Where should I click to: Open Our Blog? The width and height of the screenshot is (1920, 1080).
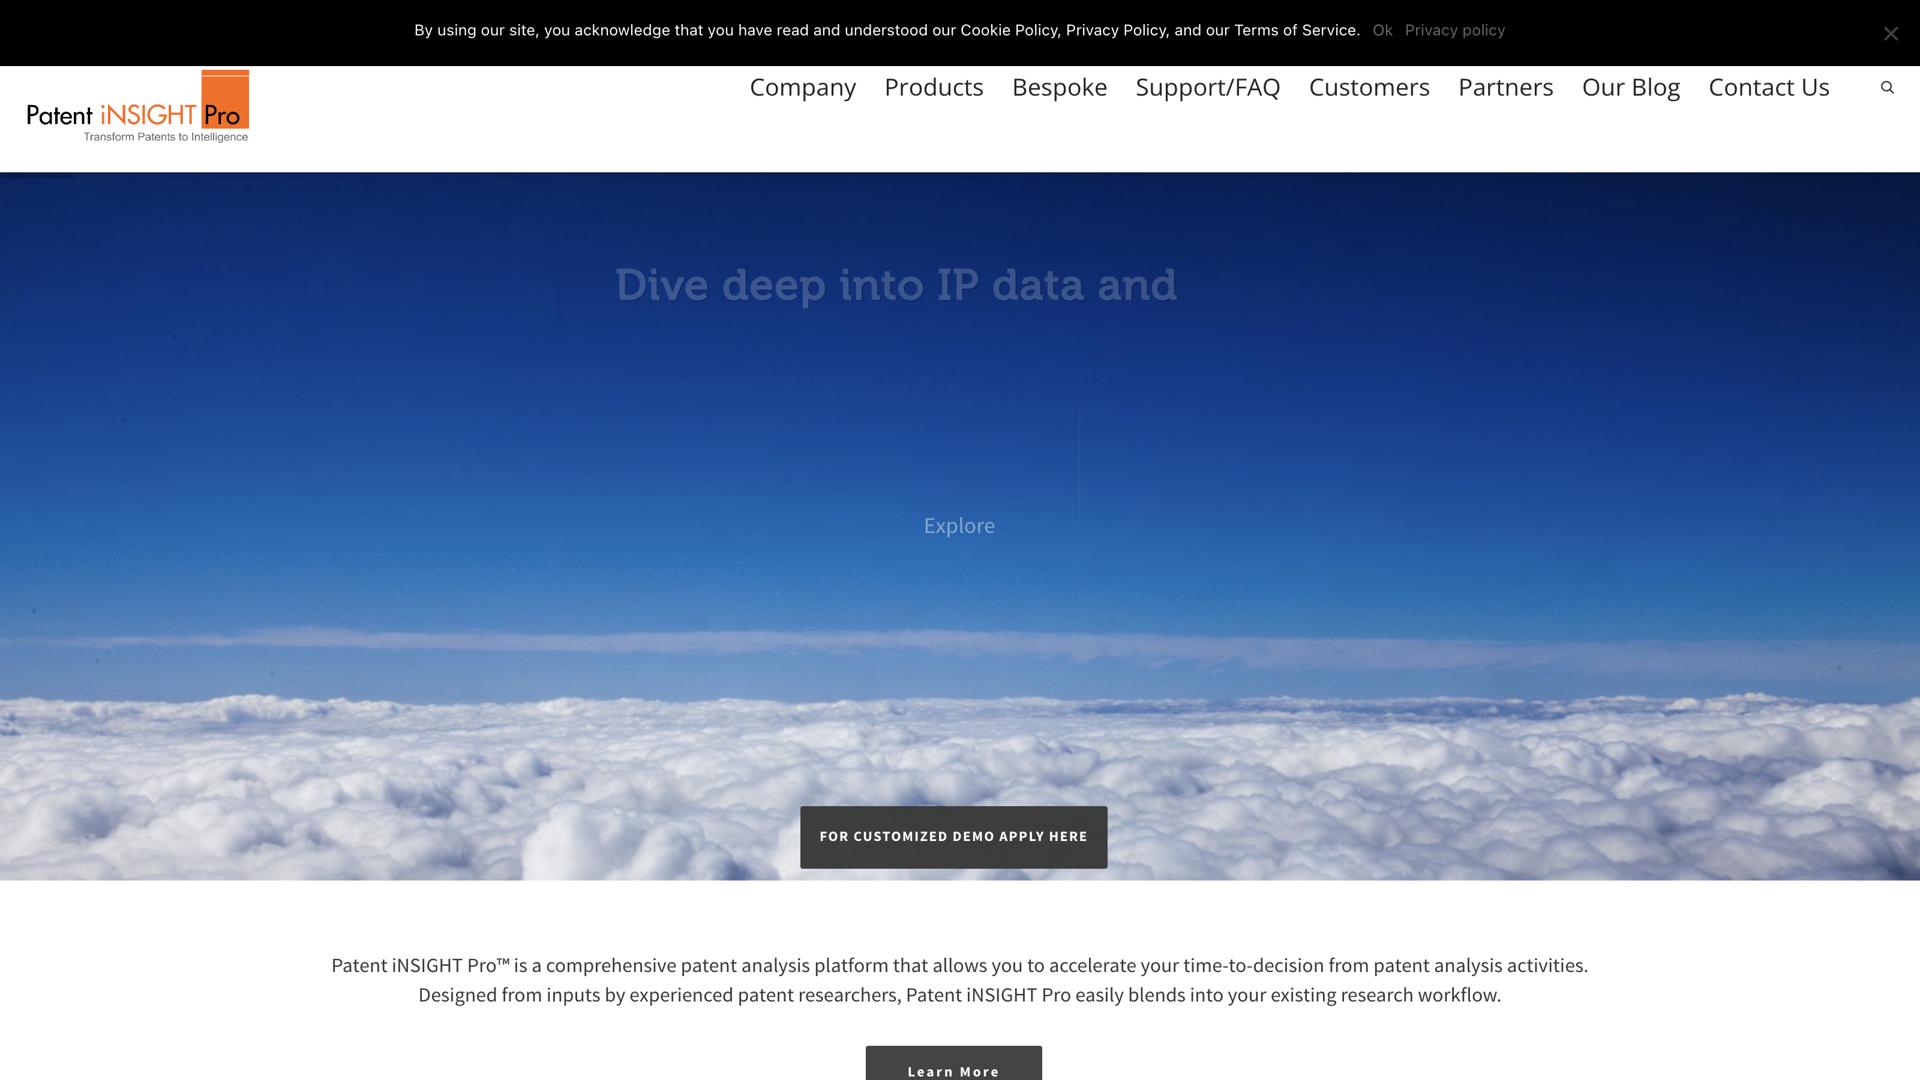(x=1631, y=88)
